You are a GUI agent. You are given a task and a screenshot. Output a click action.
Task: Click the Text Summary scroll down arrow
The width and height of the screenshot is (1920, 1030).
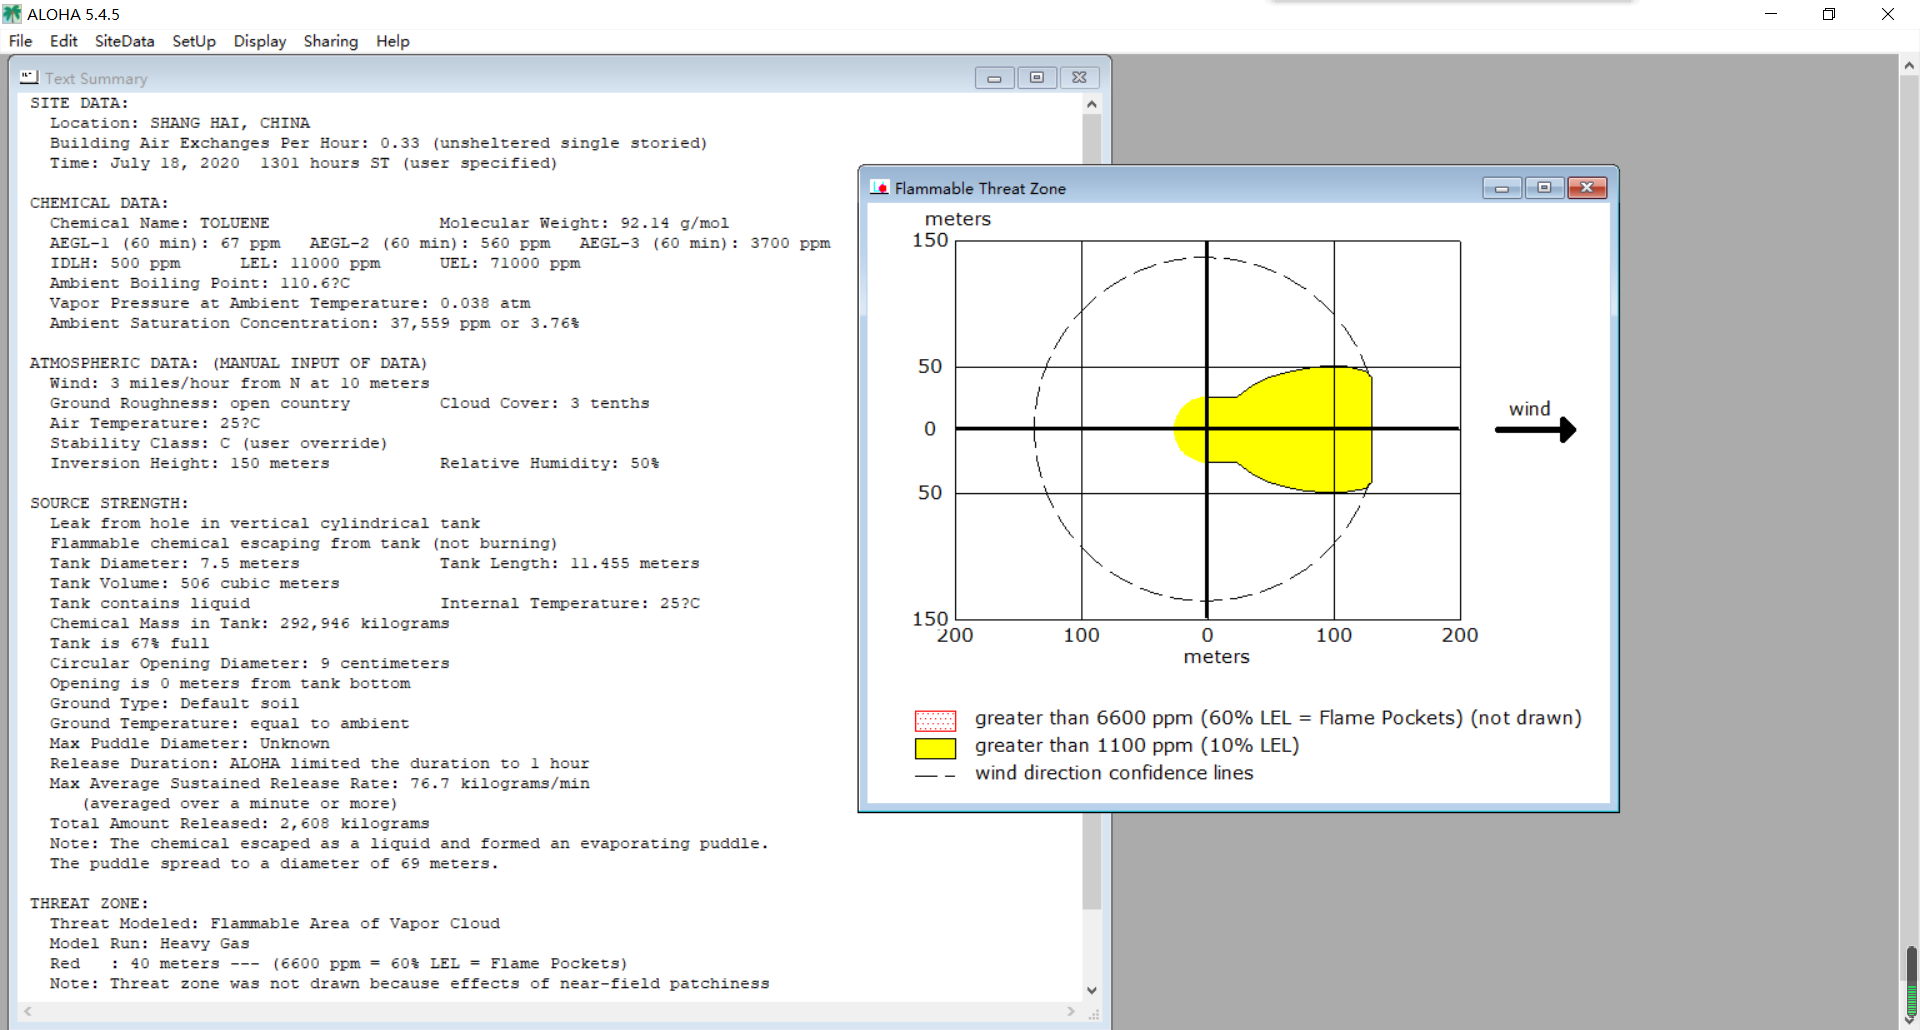click(1091, 990)
